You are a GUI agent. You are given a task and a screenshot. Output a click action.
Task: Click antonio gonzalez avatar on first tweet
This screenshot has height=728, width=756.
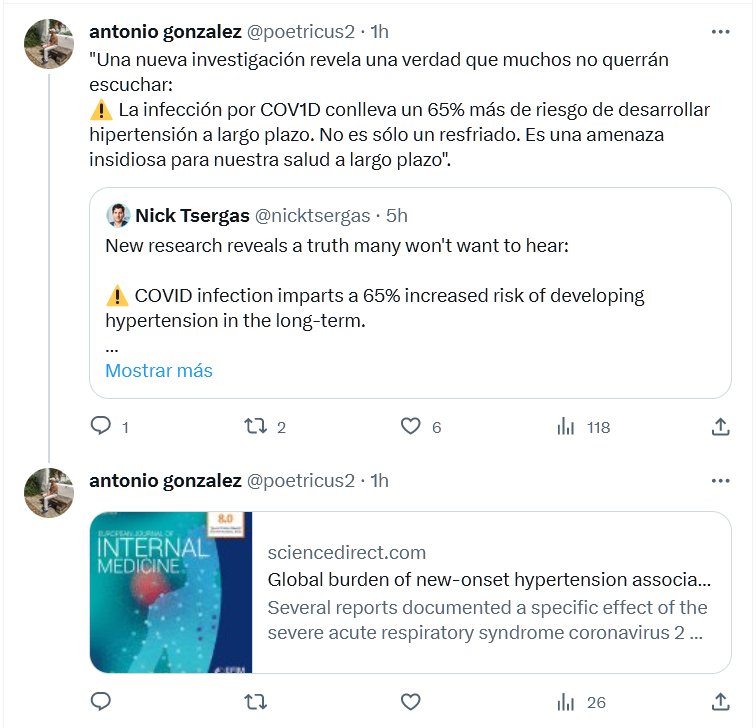click(48, 44)
